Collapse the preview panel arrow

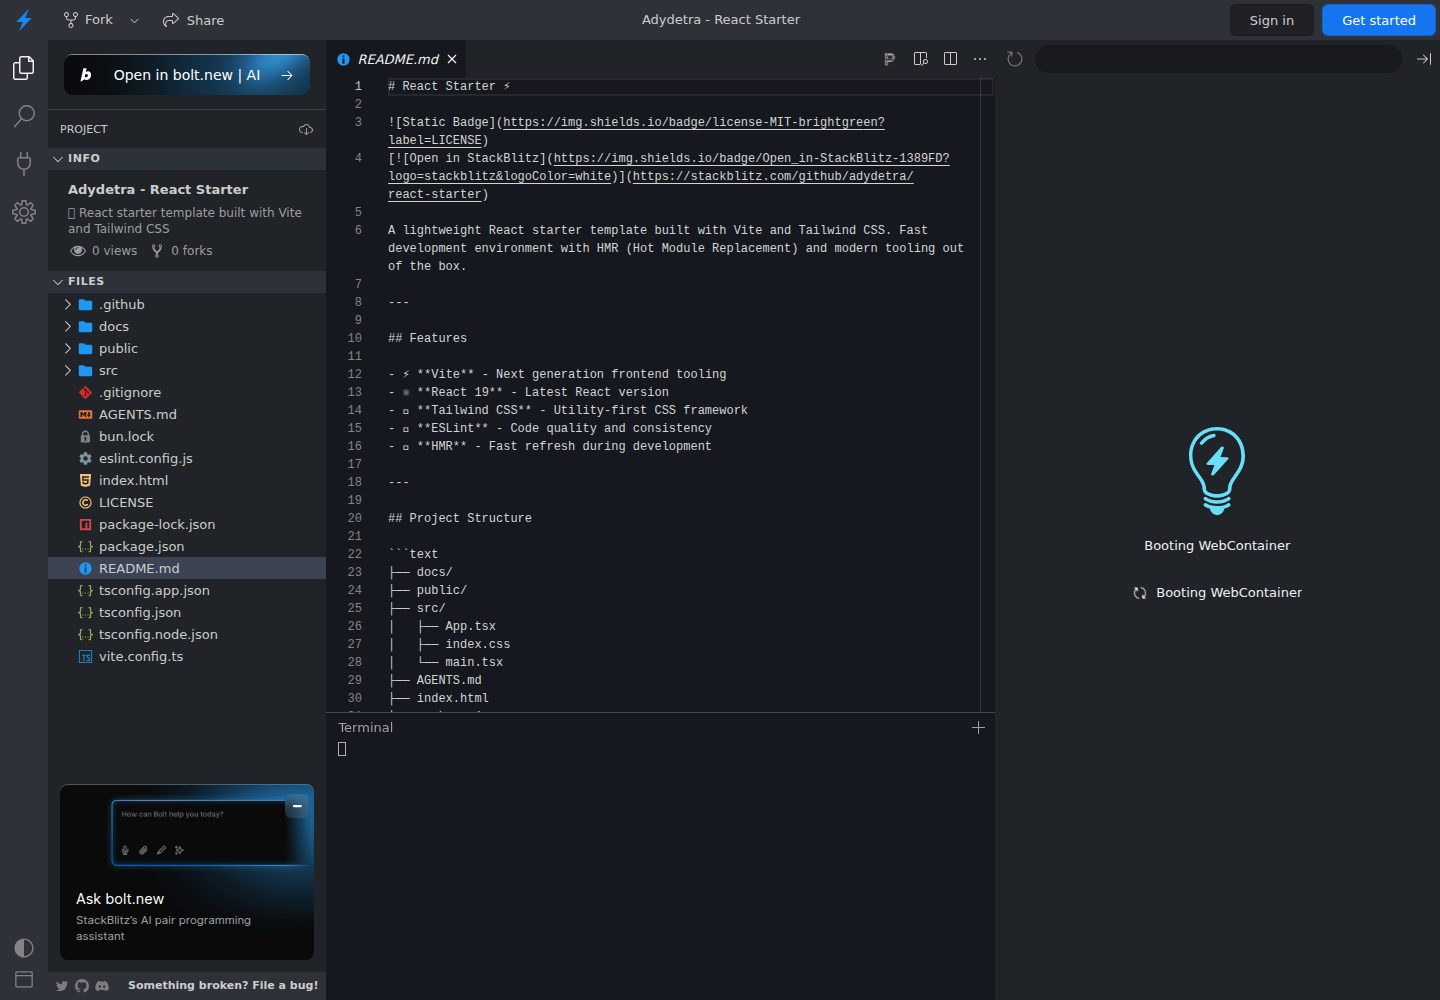(x=1424, y=59)
